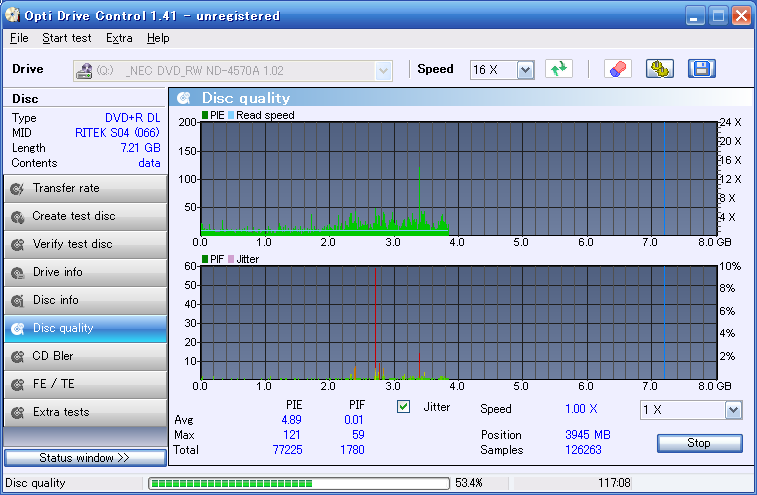Viewport: 757px width, 495px height.
Task: Click the green PIE legend swatch
Action: [x=205, y=115]
